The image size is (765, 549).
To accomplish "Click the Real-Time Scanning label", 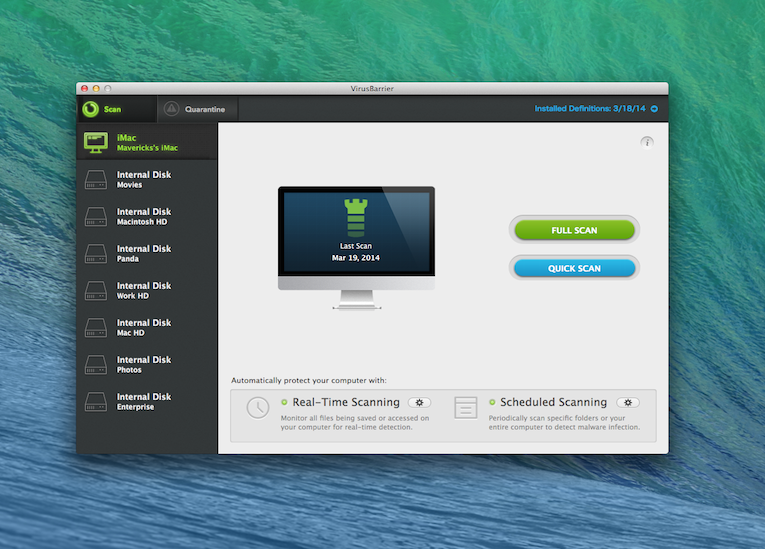I will coord(346,402).
